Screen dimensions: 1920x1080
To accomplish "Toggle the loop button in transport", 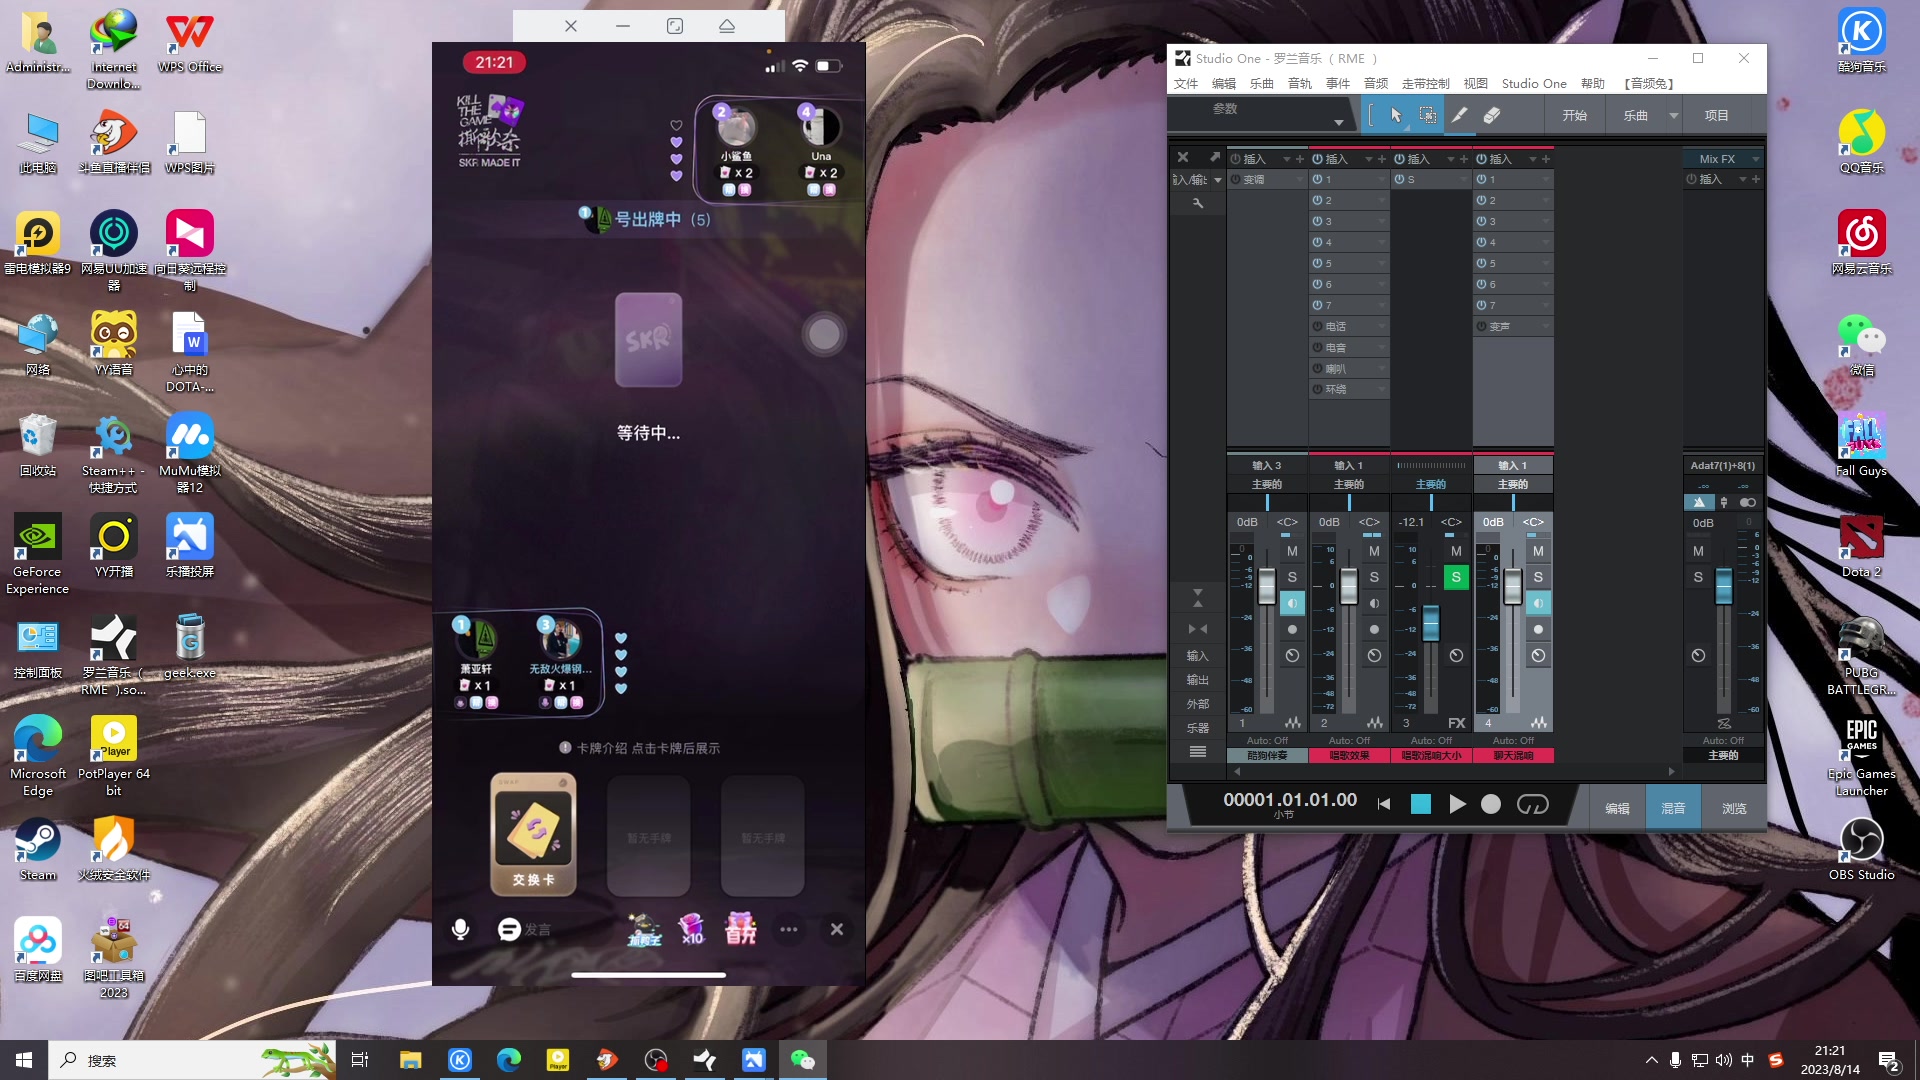I will tap(1532, 804).
